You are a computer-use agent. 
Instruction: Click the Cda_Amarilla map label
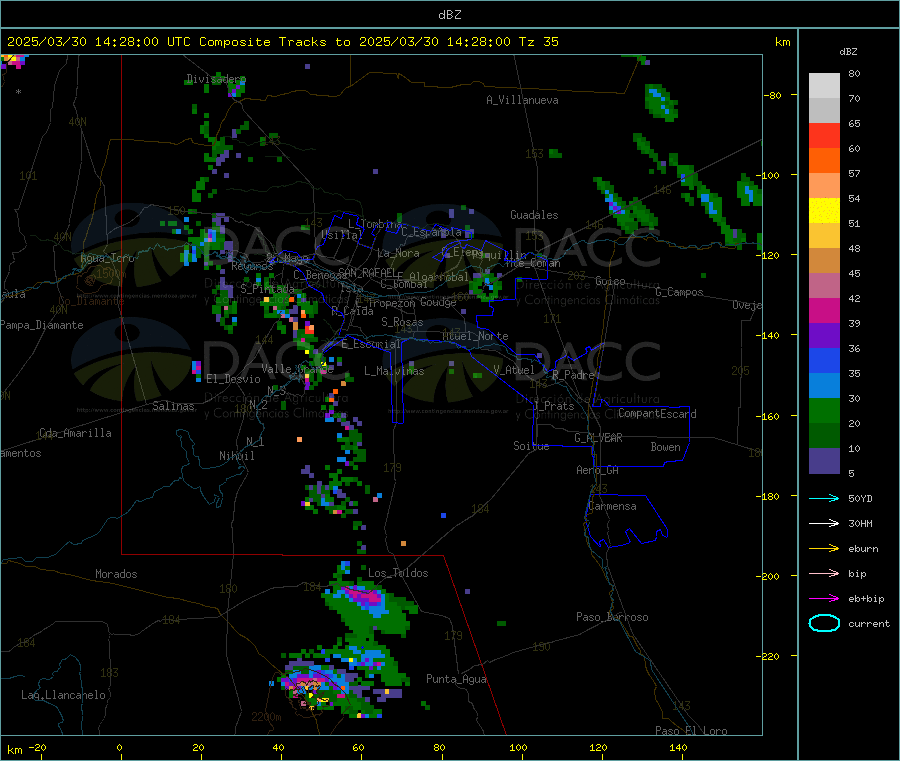pyautogui.click(x=75, y=433)
